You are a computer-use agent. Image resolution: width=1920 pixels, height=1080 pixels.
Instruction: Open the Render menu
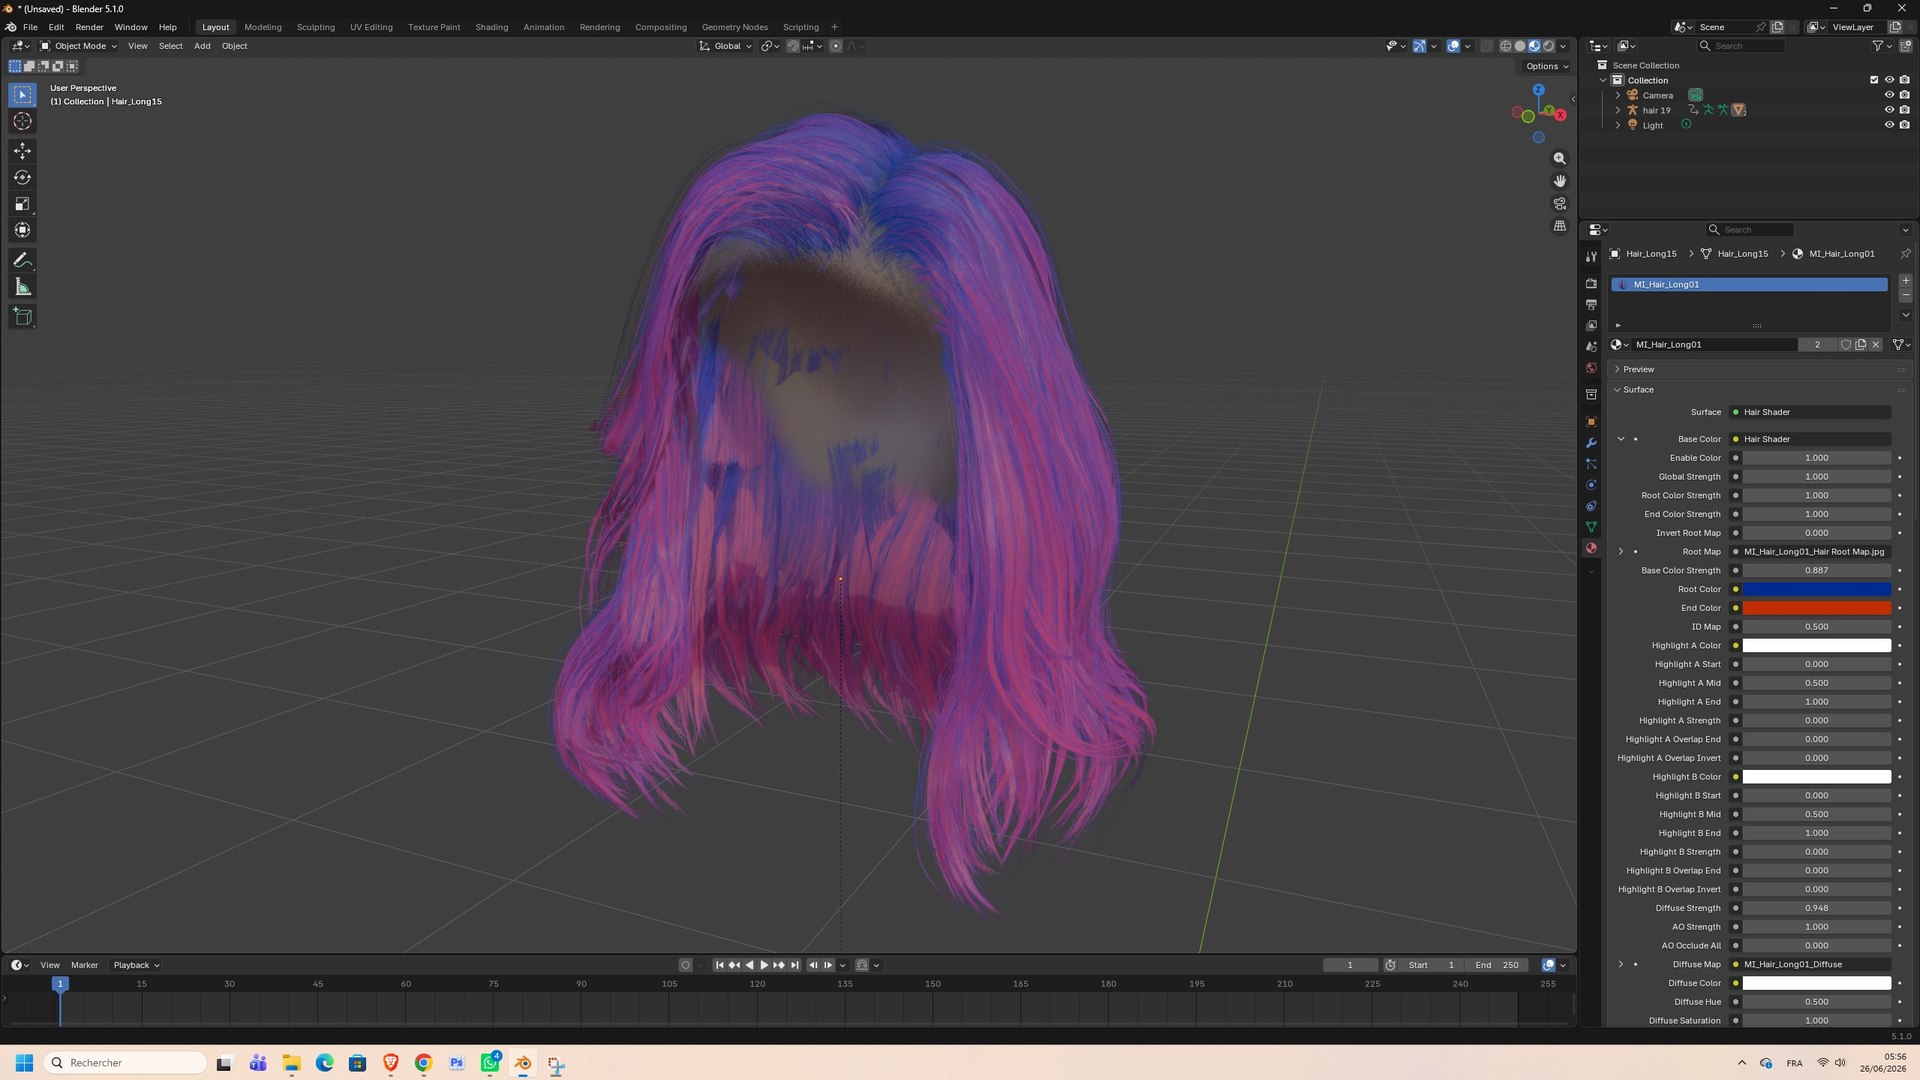89,27
